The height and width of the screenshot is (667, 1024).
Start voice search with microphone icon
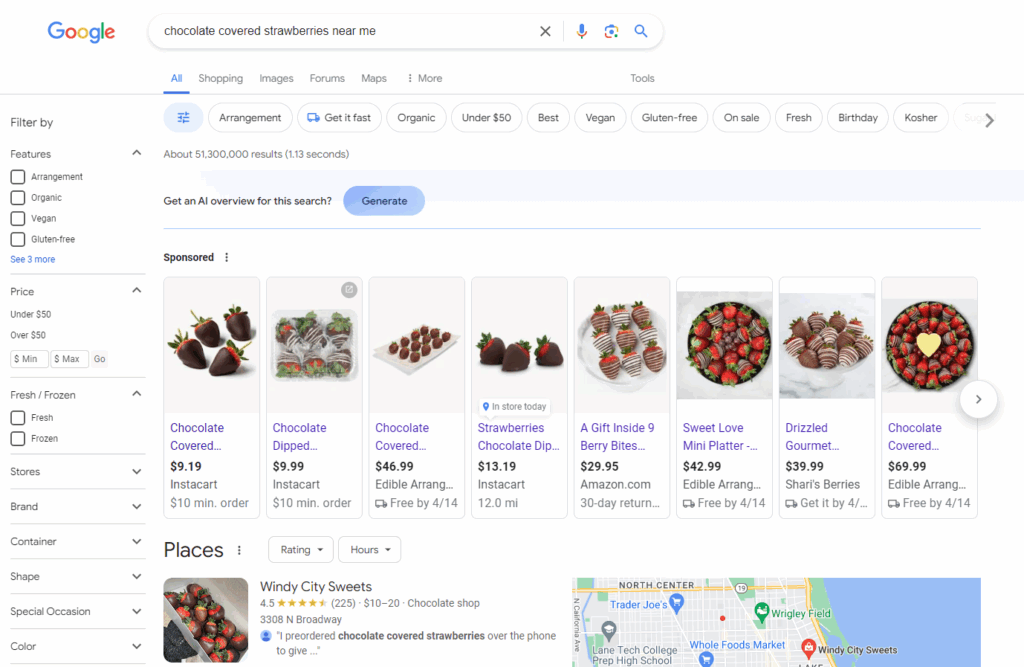point(581,31)
